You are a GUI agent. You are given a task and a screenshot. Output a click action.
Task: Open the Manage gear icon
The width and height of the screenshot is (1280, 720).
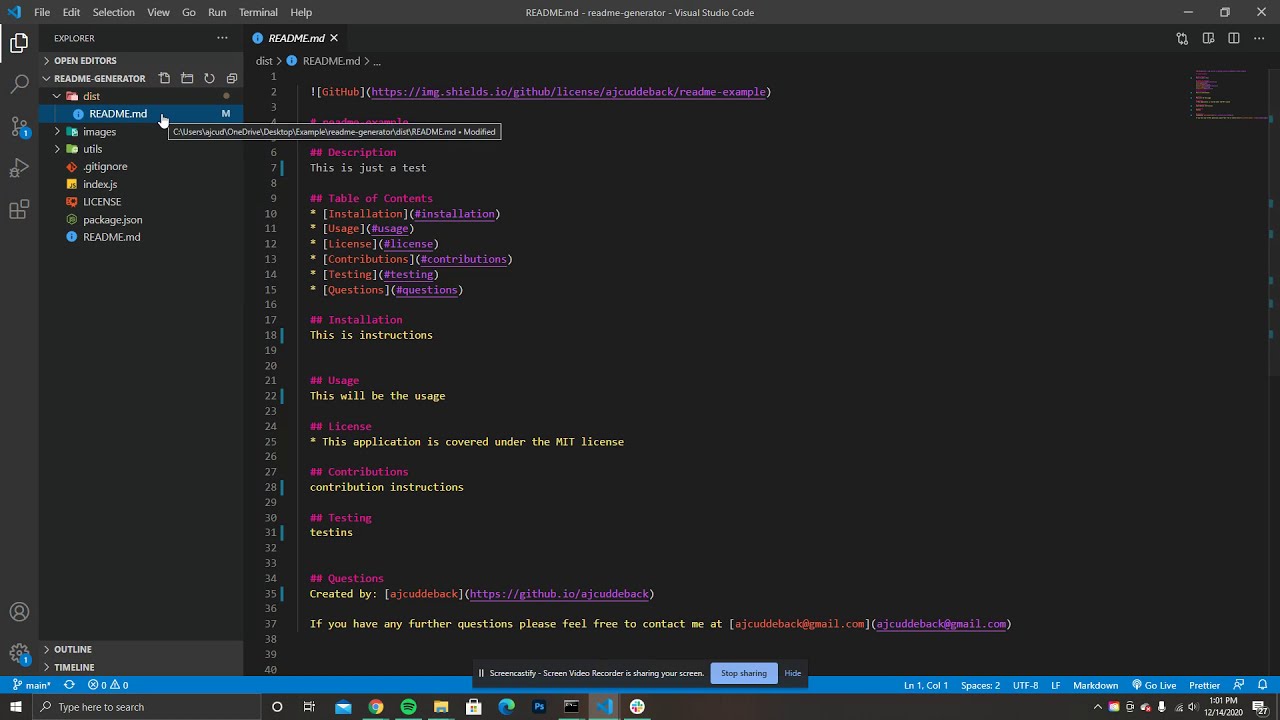coord(19,654)
